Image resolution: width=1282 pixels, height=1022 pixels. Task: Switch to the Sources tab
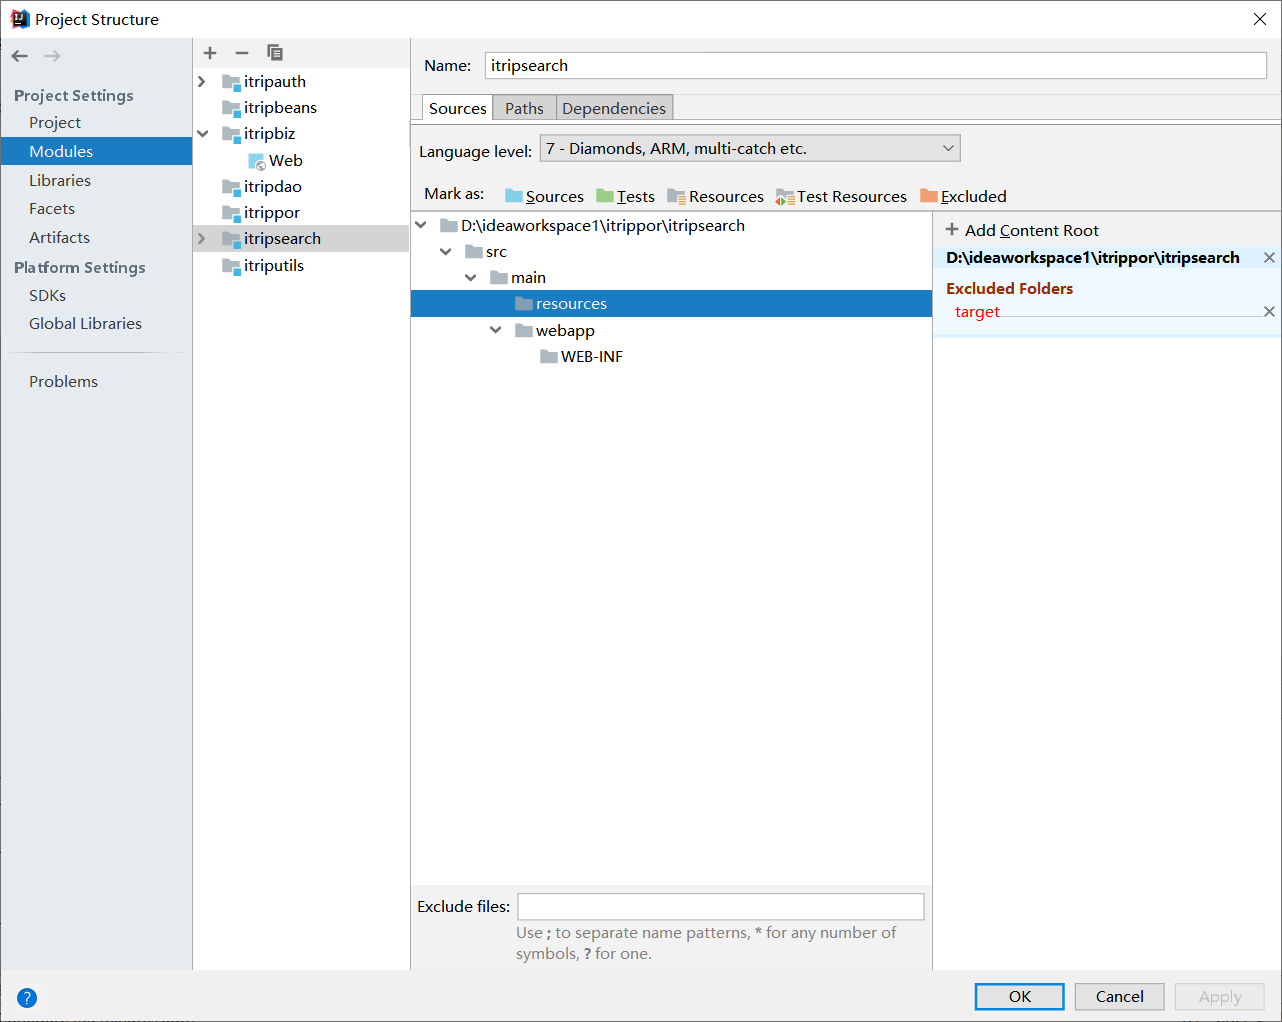pos(457,108)
